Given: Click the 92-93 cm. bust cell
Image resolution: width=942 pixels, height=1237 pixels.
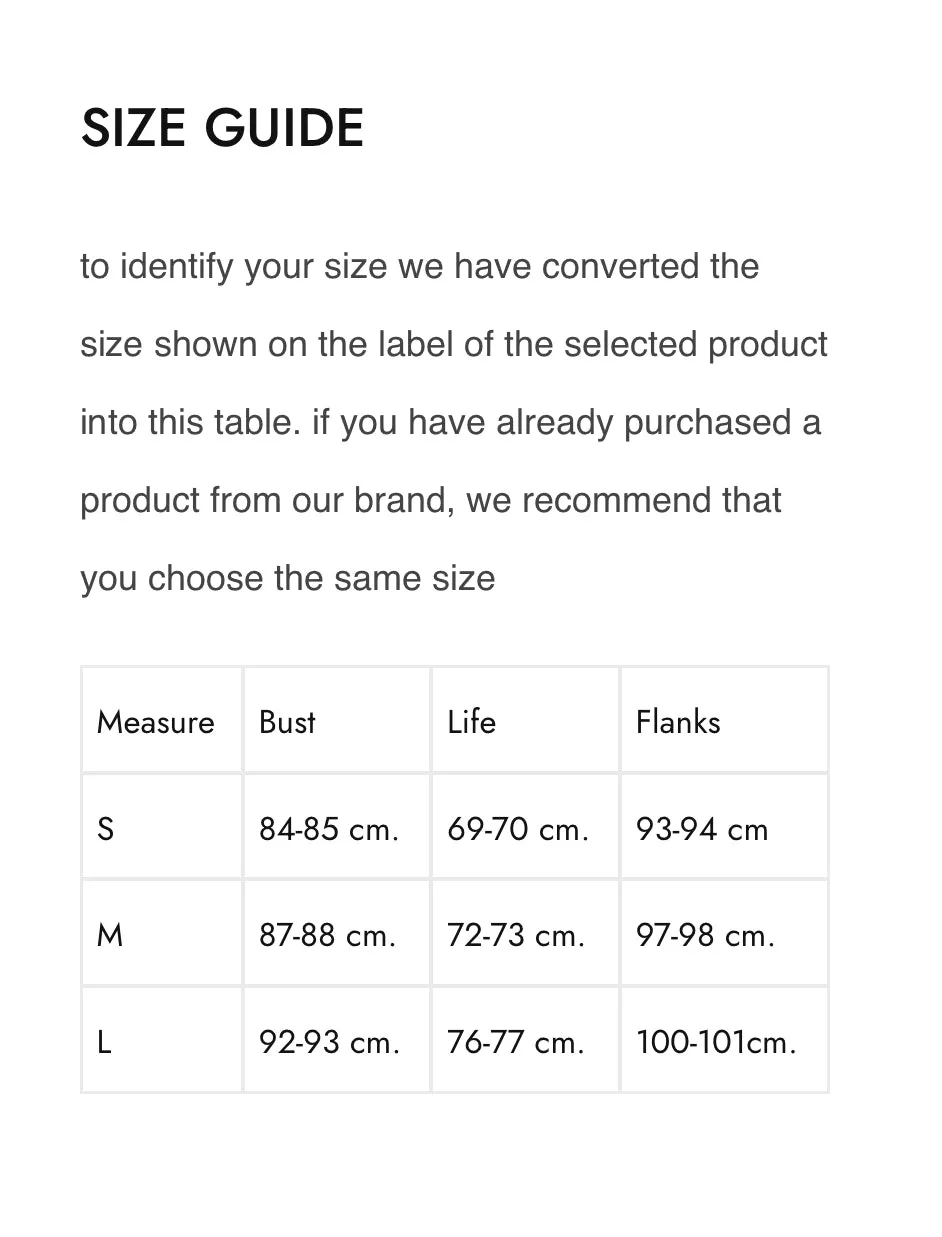Looking at the screenshot, I should point(336,1041).
